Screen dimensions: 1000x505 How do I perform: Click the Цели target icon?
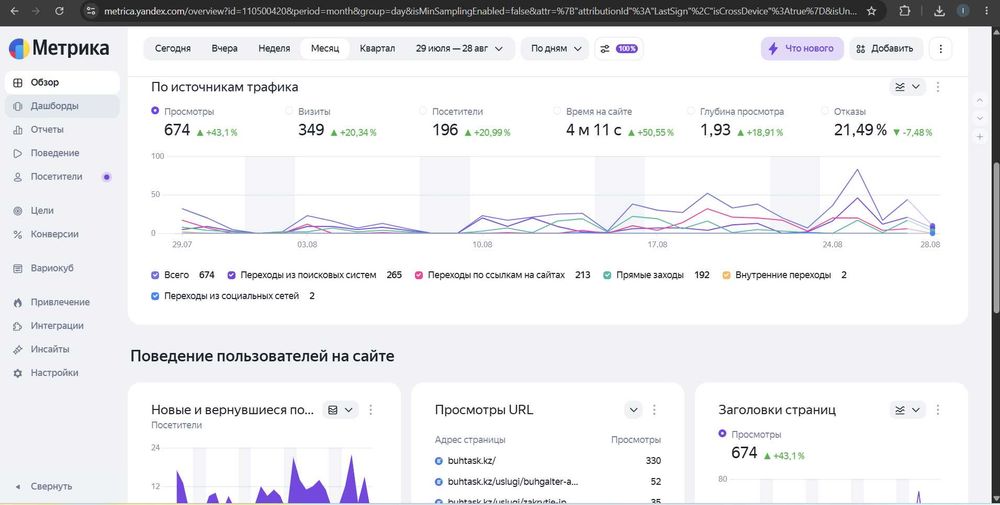point(18,210)
